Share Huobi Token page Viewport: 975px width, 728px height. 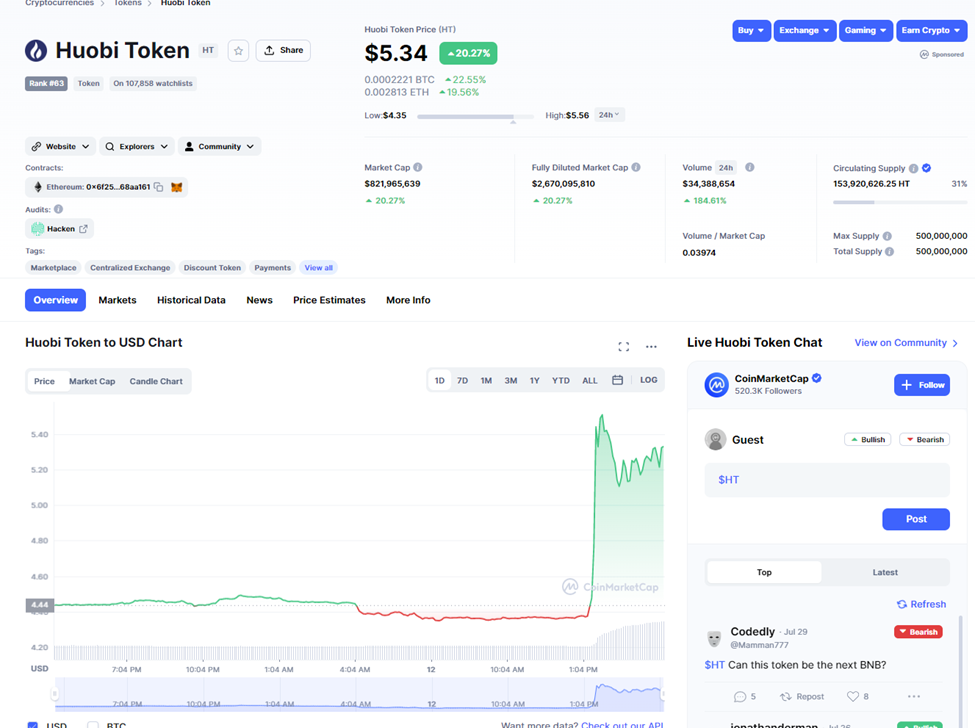[x=283, y=50]
